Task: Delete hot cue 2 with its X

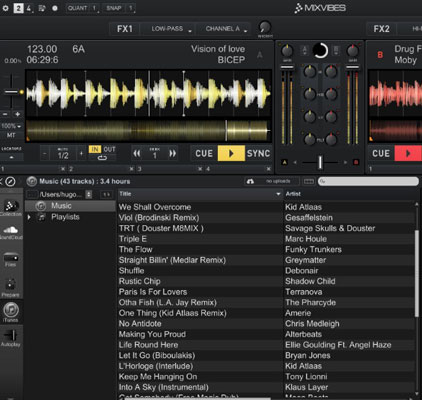Action: (x=131, y=169)
